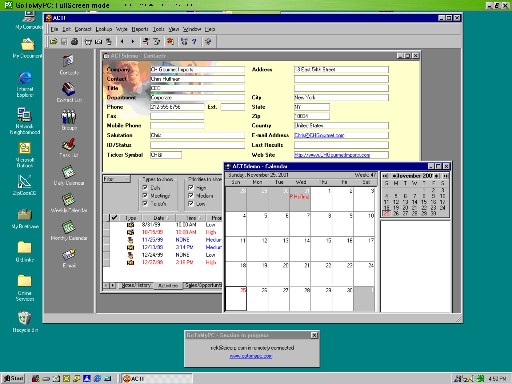Click the E-mail Address link
The image size is (512, 384).
(319, 135)
